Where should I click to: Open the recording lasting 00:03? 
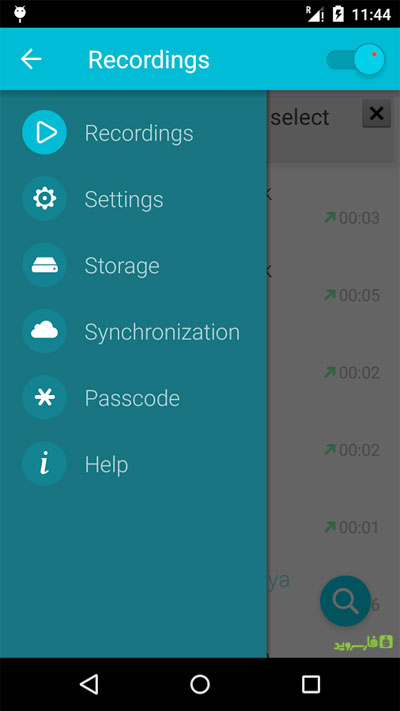(x=333, y=218)
